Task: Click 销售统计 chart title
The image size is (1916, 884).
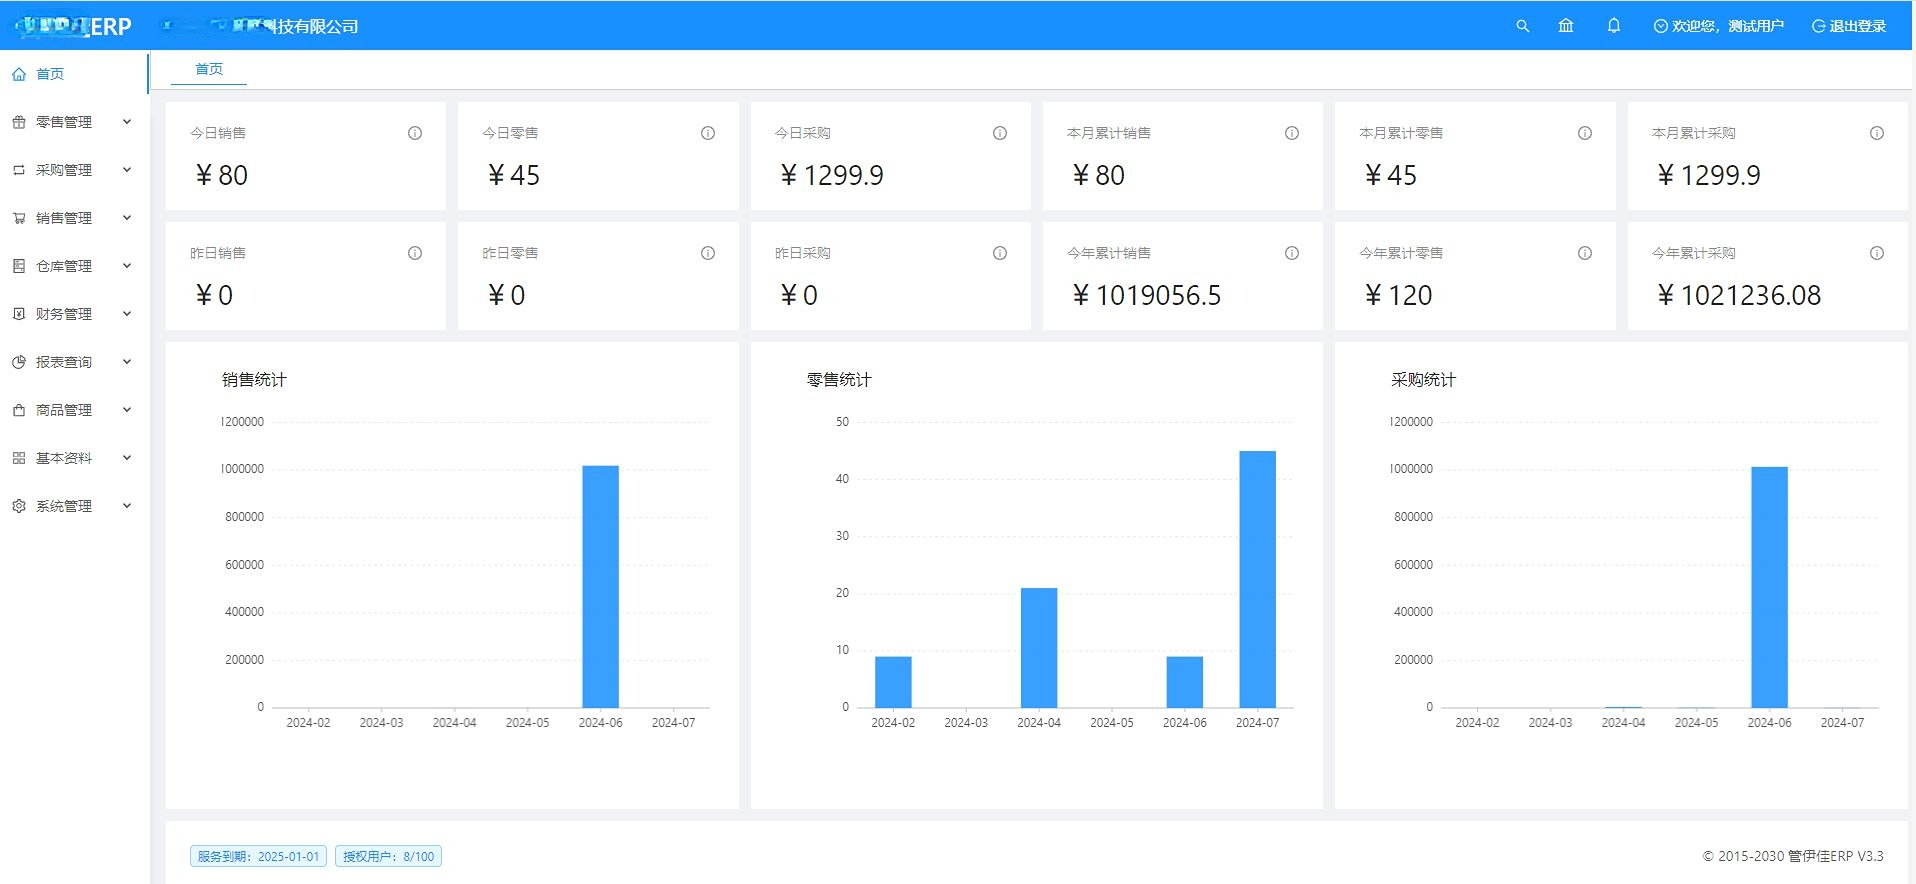Action: pyautogui.click(x=254, y=380)
